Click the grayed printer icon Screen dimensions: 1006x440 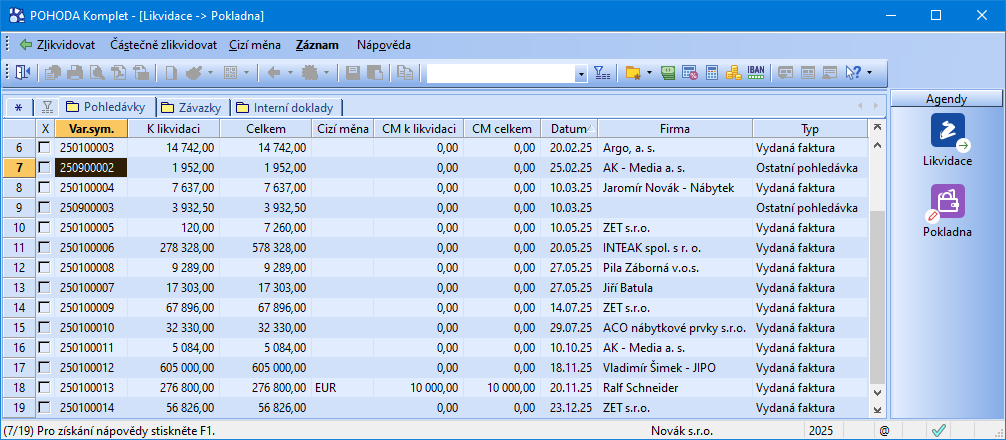76,73
